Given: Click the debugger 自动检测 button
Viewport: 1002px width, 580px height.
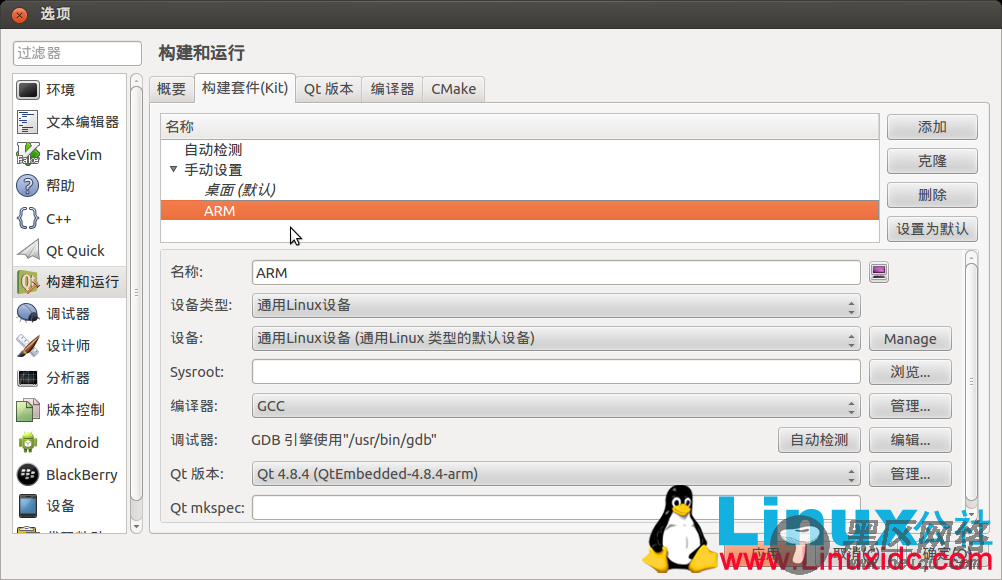Looking at the screenshot, I should click(819, 440).
